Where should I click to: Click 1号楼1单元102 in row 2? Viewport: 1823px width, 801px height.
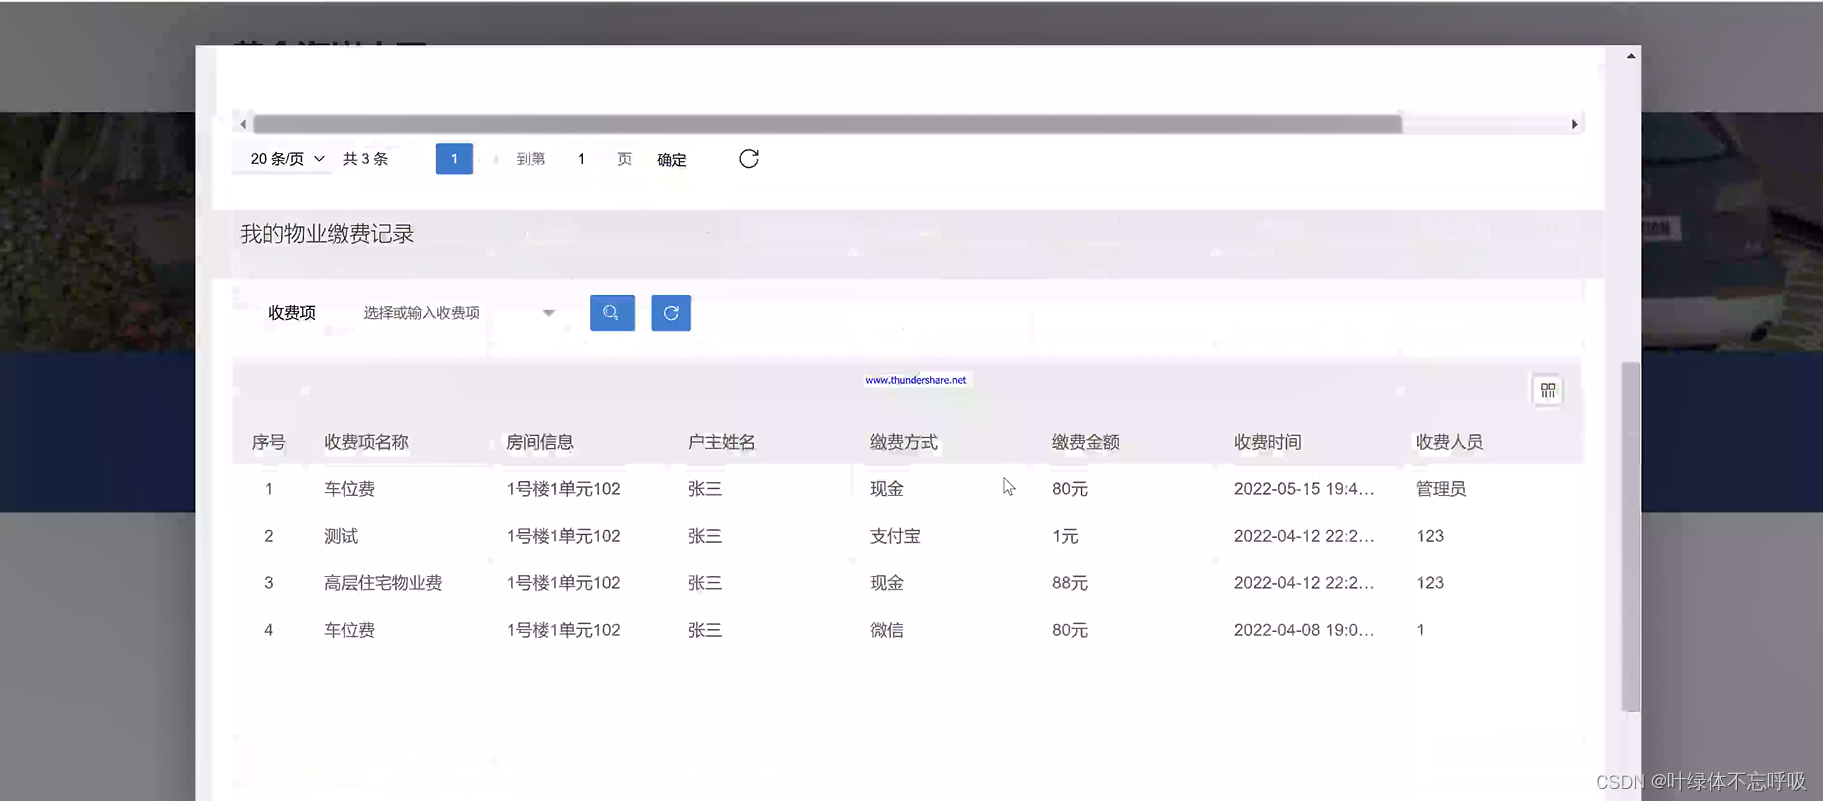tap(563, 536)
